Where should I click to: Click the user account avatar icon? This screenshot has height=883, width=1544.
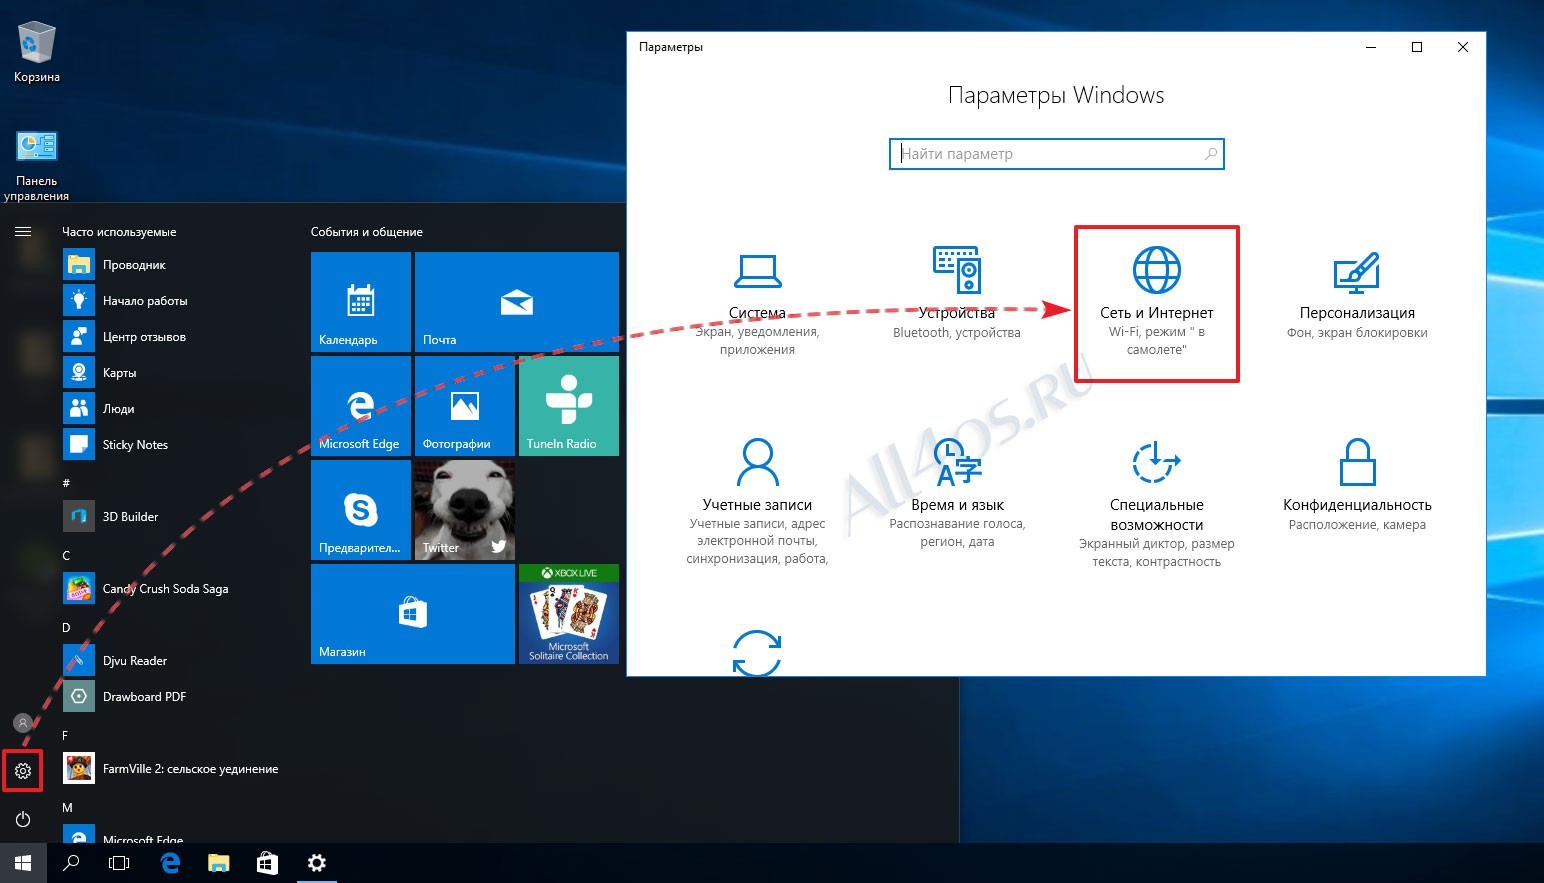click(x=23, y=722)
